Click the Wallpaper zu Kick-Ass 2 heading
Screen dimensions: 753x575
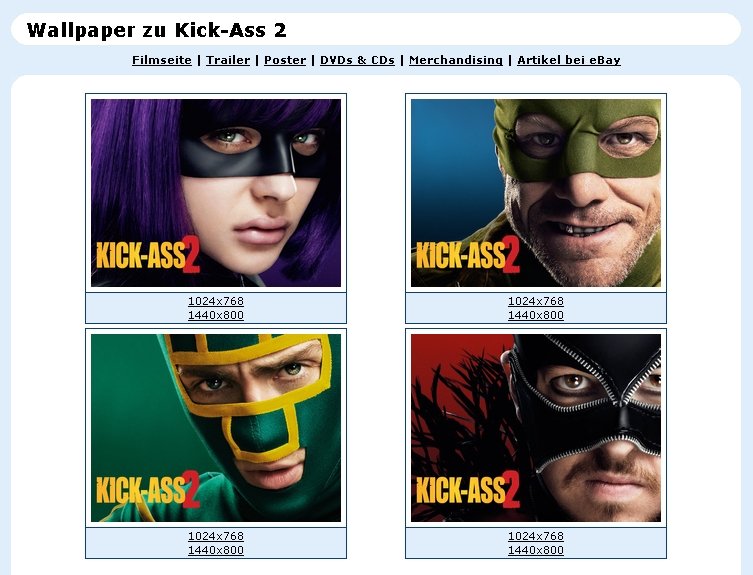(157, 30)
